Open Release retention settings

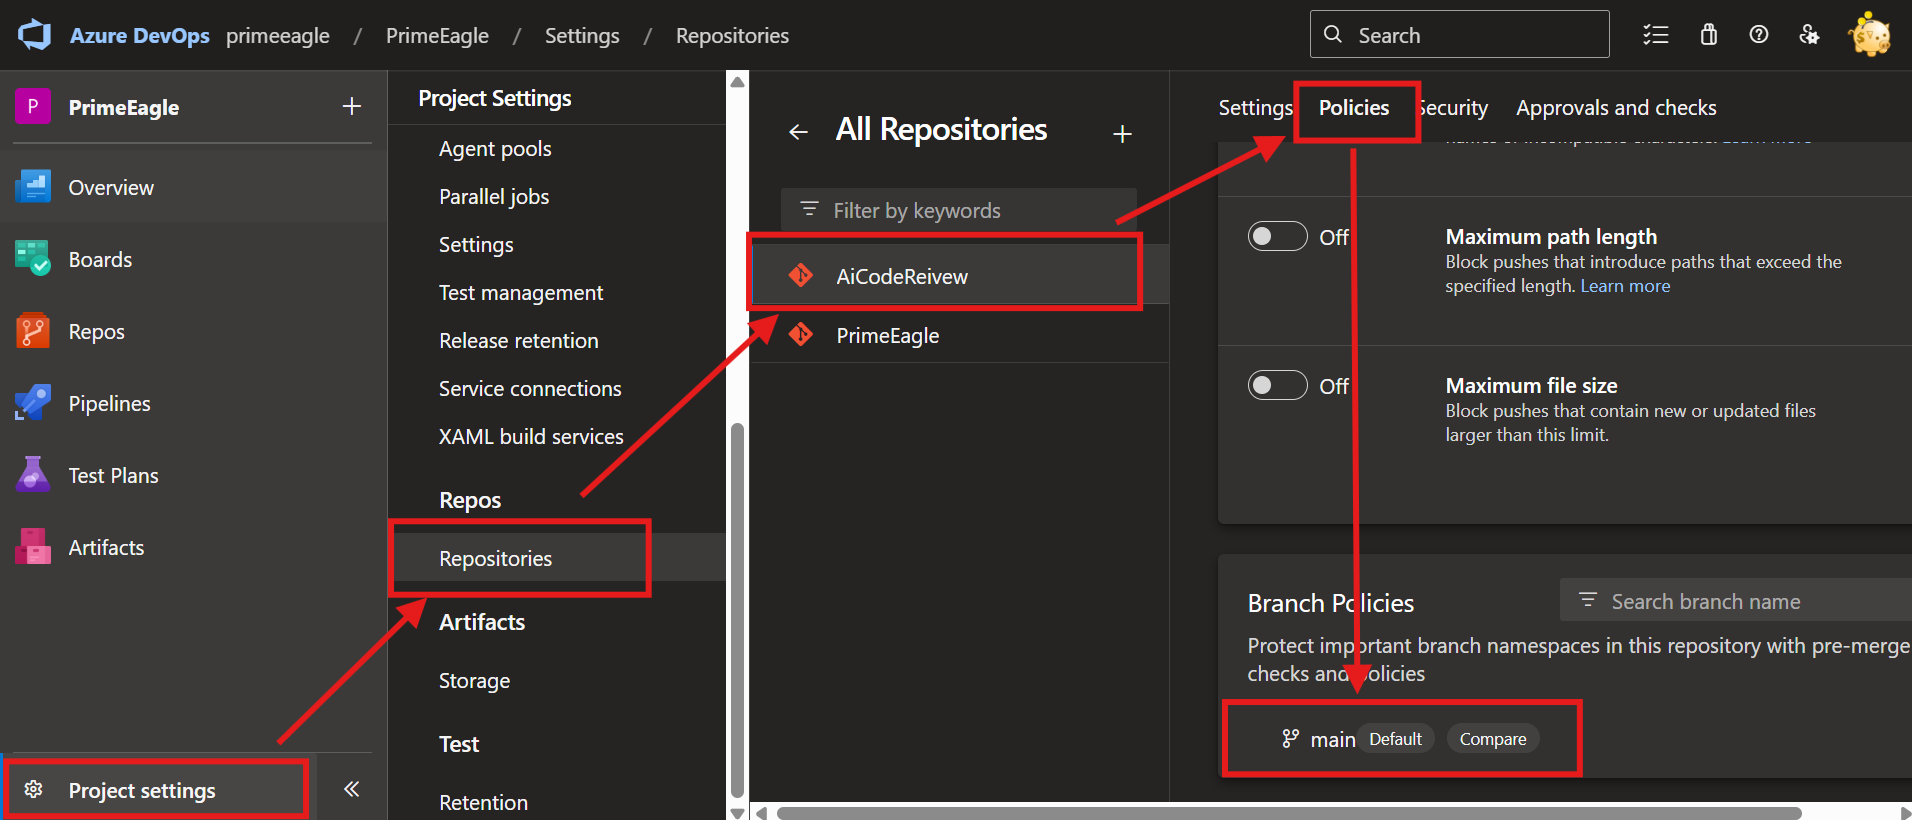519,340
